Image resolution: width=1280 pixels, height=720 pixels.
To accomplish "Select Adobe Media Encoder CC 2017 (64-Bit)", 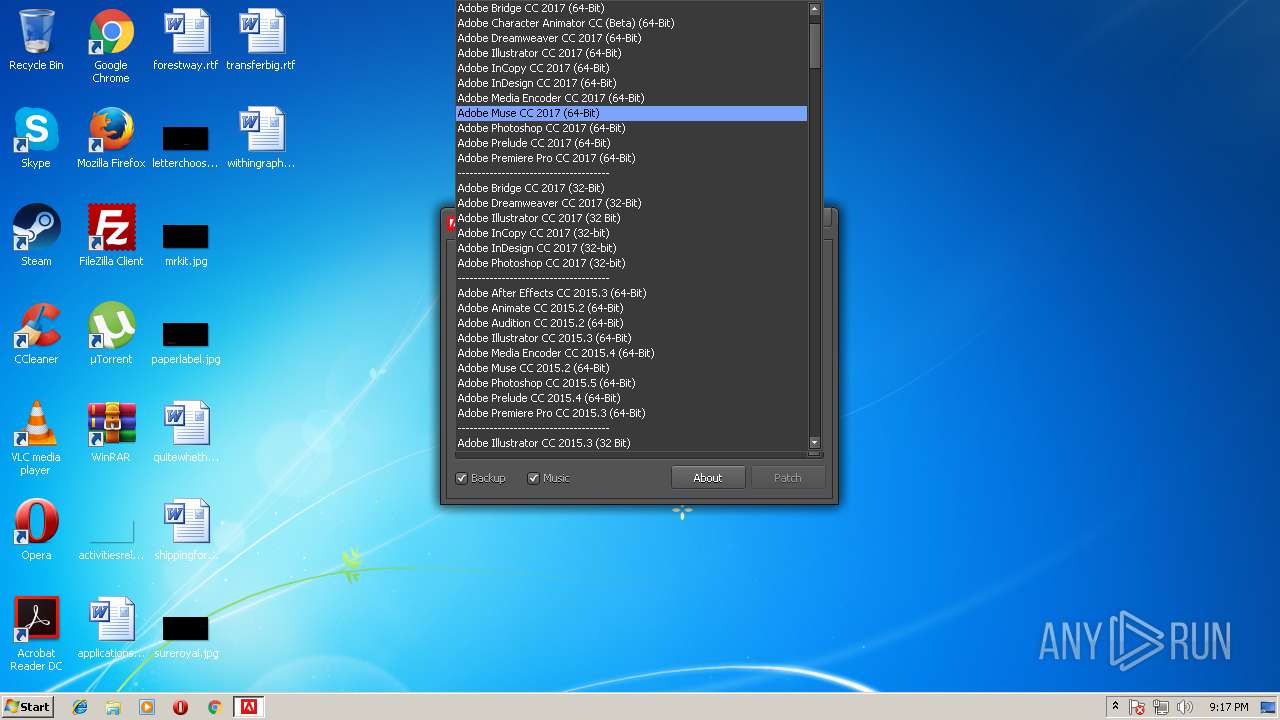I will pyautogui.click(x=631, y=98).
